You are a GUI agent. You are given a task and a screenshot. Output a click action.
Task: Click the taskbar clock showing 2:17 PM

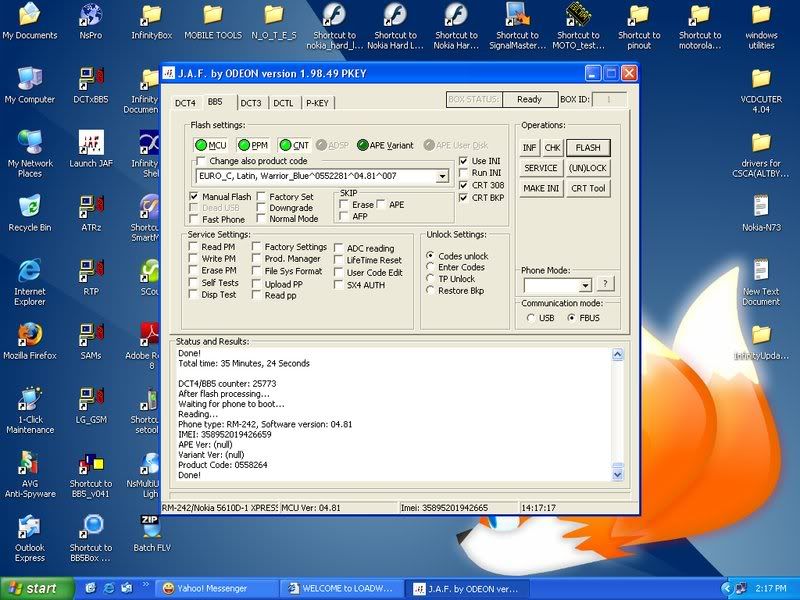click(x=770, y=589)
